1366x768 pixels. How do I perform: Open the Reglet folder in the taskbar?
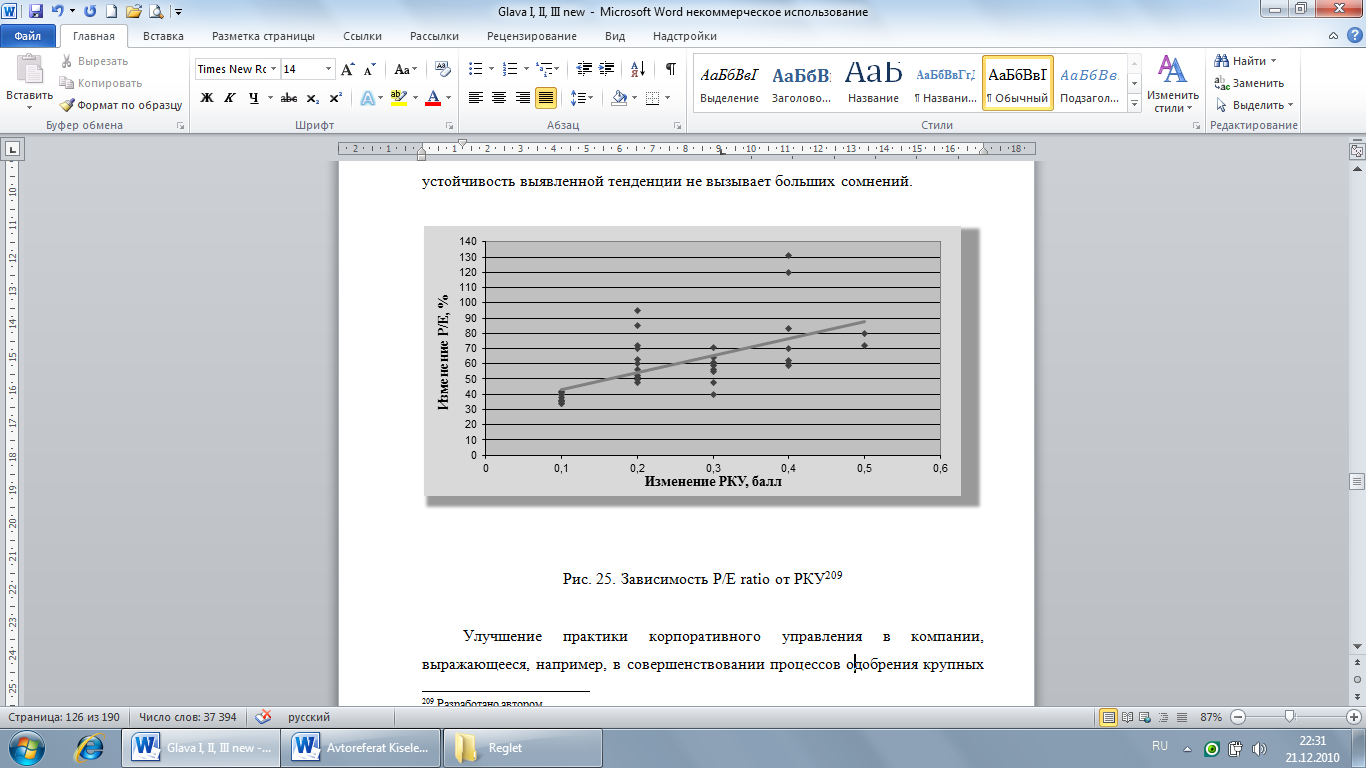pos(522,747)
